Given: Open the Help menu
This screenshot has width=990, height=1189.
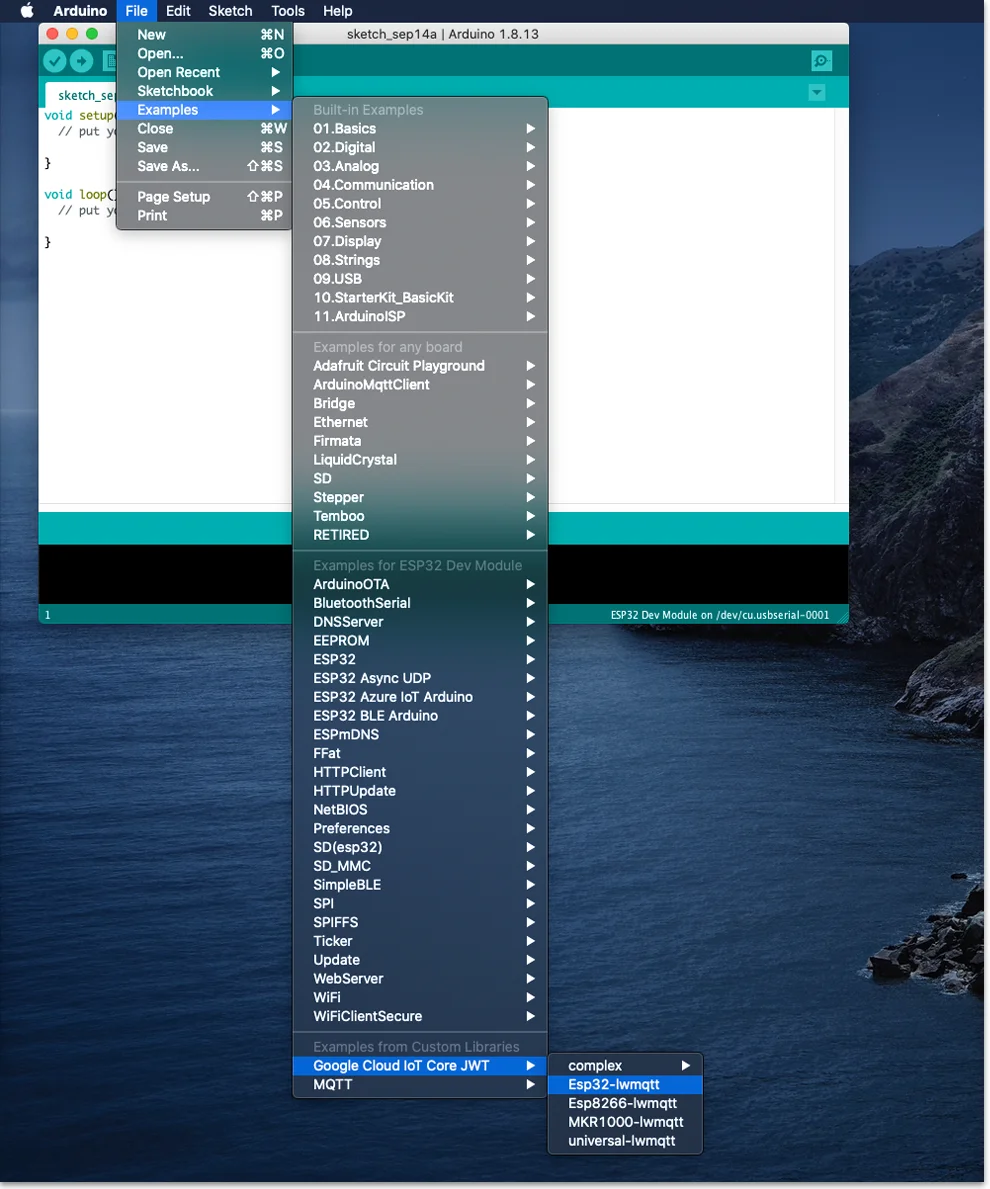Looking at the screenshot, I should point(337,11).
